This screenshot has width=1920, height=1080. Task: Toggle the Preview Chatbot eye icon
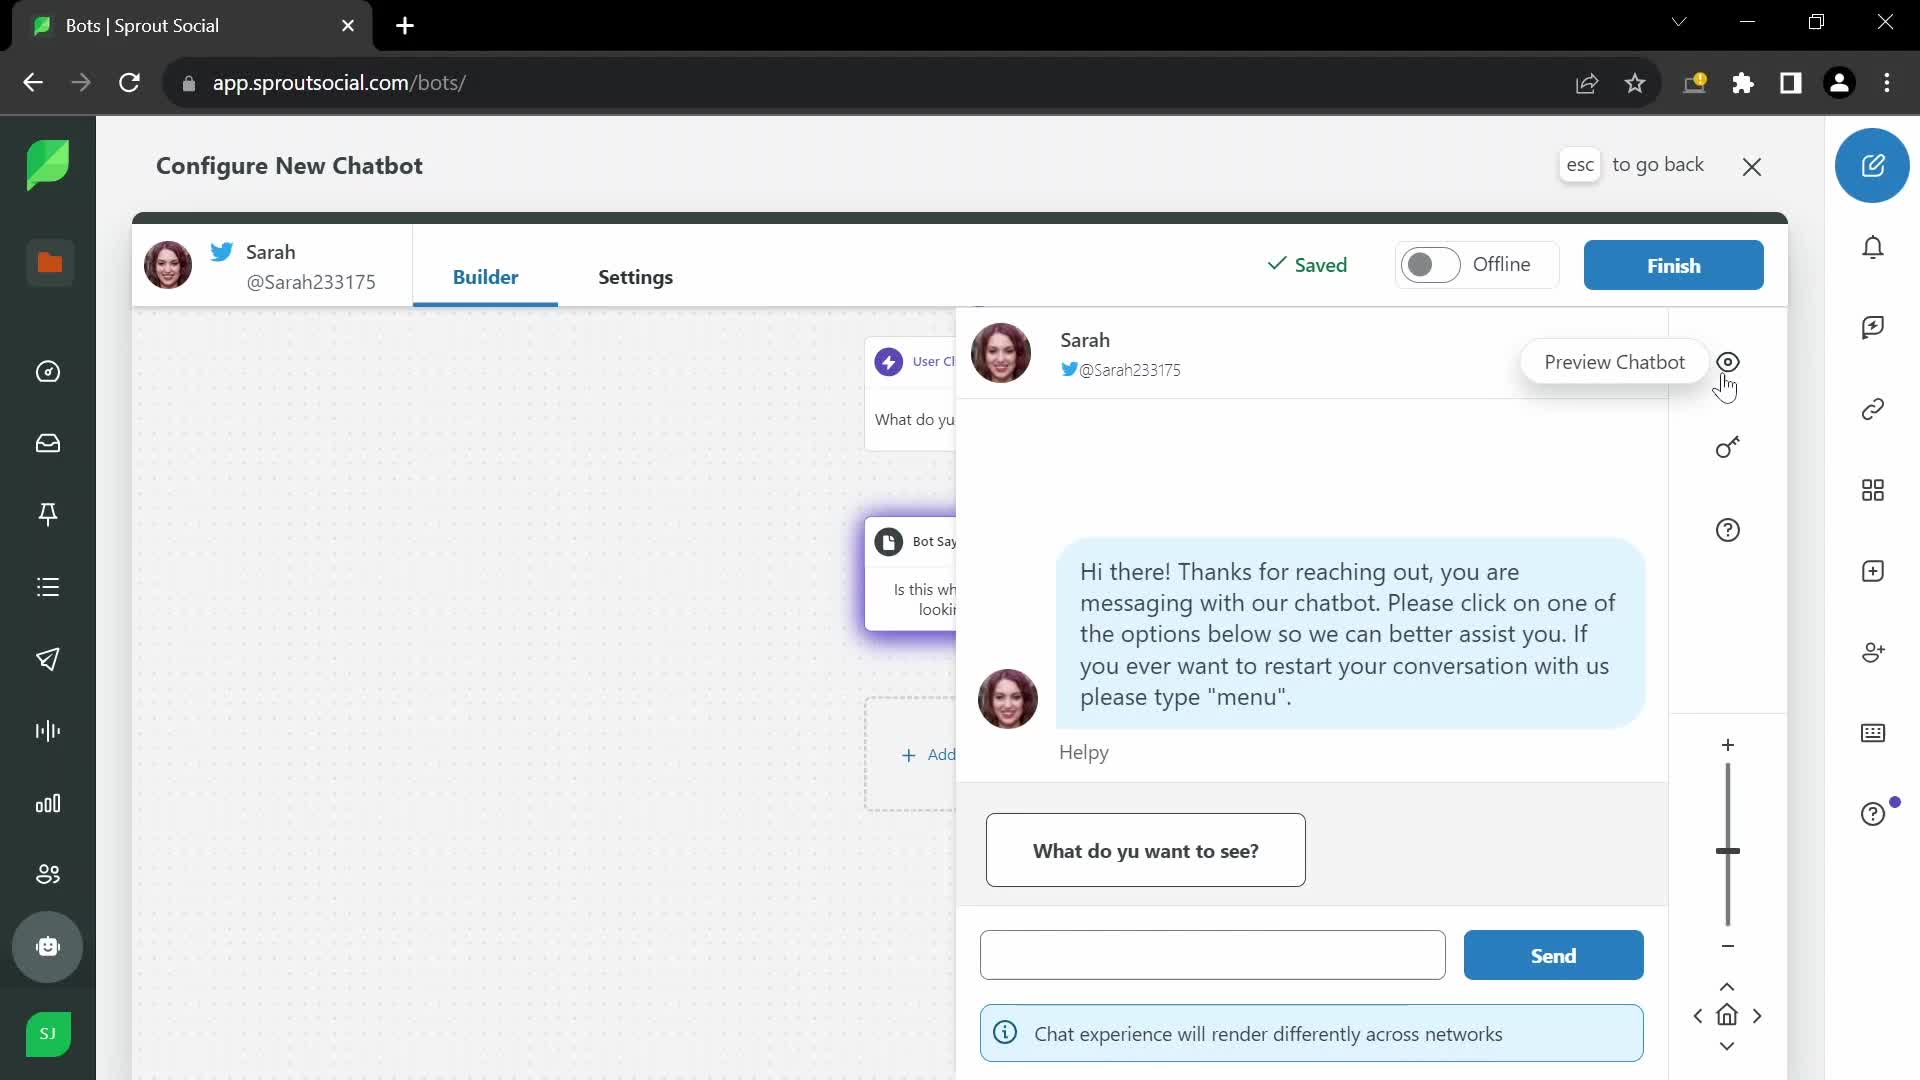click(1728, 362)
